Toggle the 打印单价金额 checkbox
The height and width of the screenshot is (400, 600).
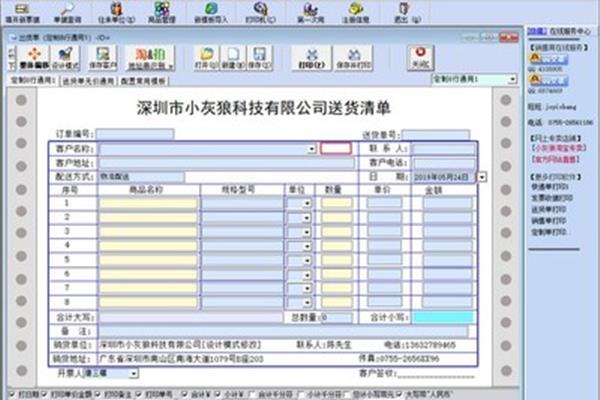44,394
